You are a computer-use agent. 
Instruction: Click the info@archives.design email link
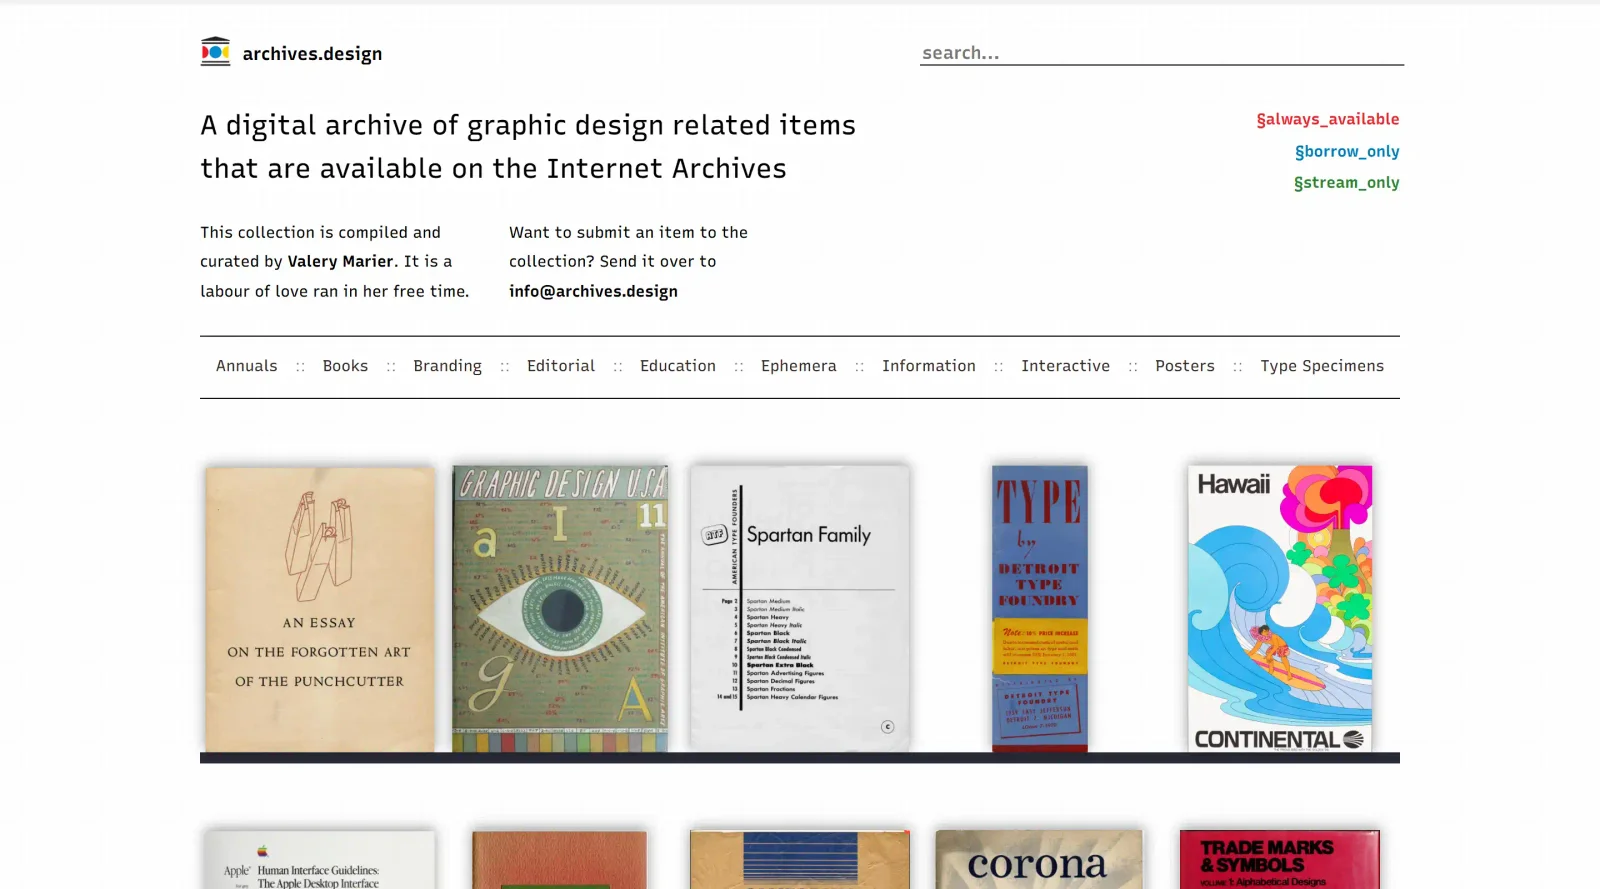point(593,291)
